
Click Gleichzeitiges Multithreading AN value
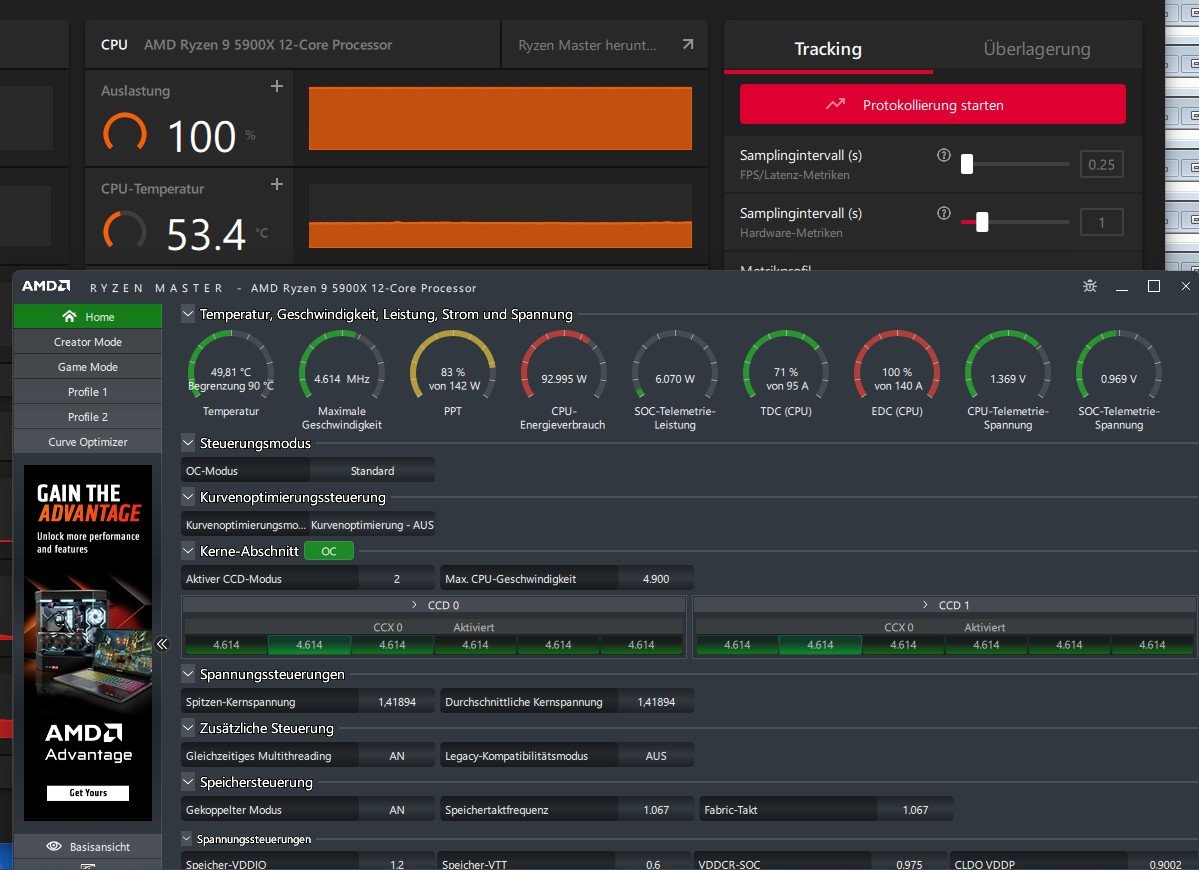(x=397, y=755)
